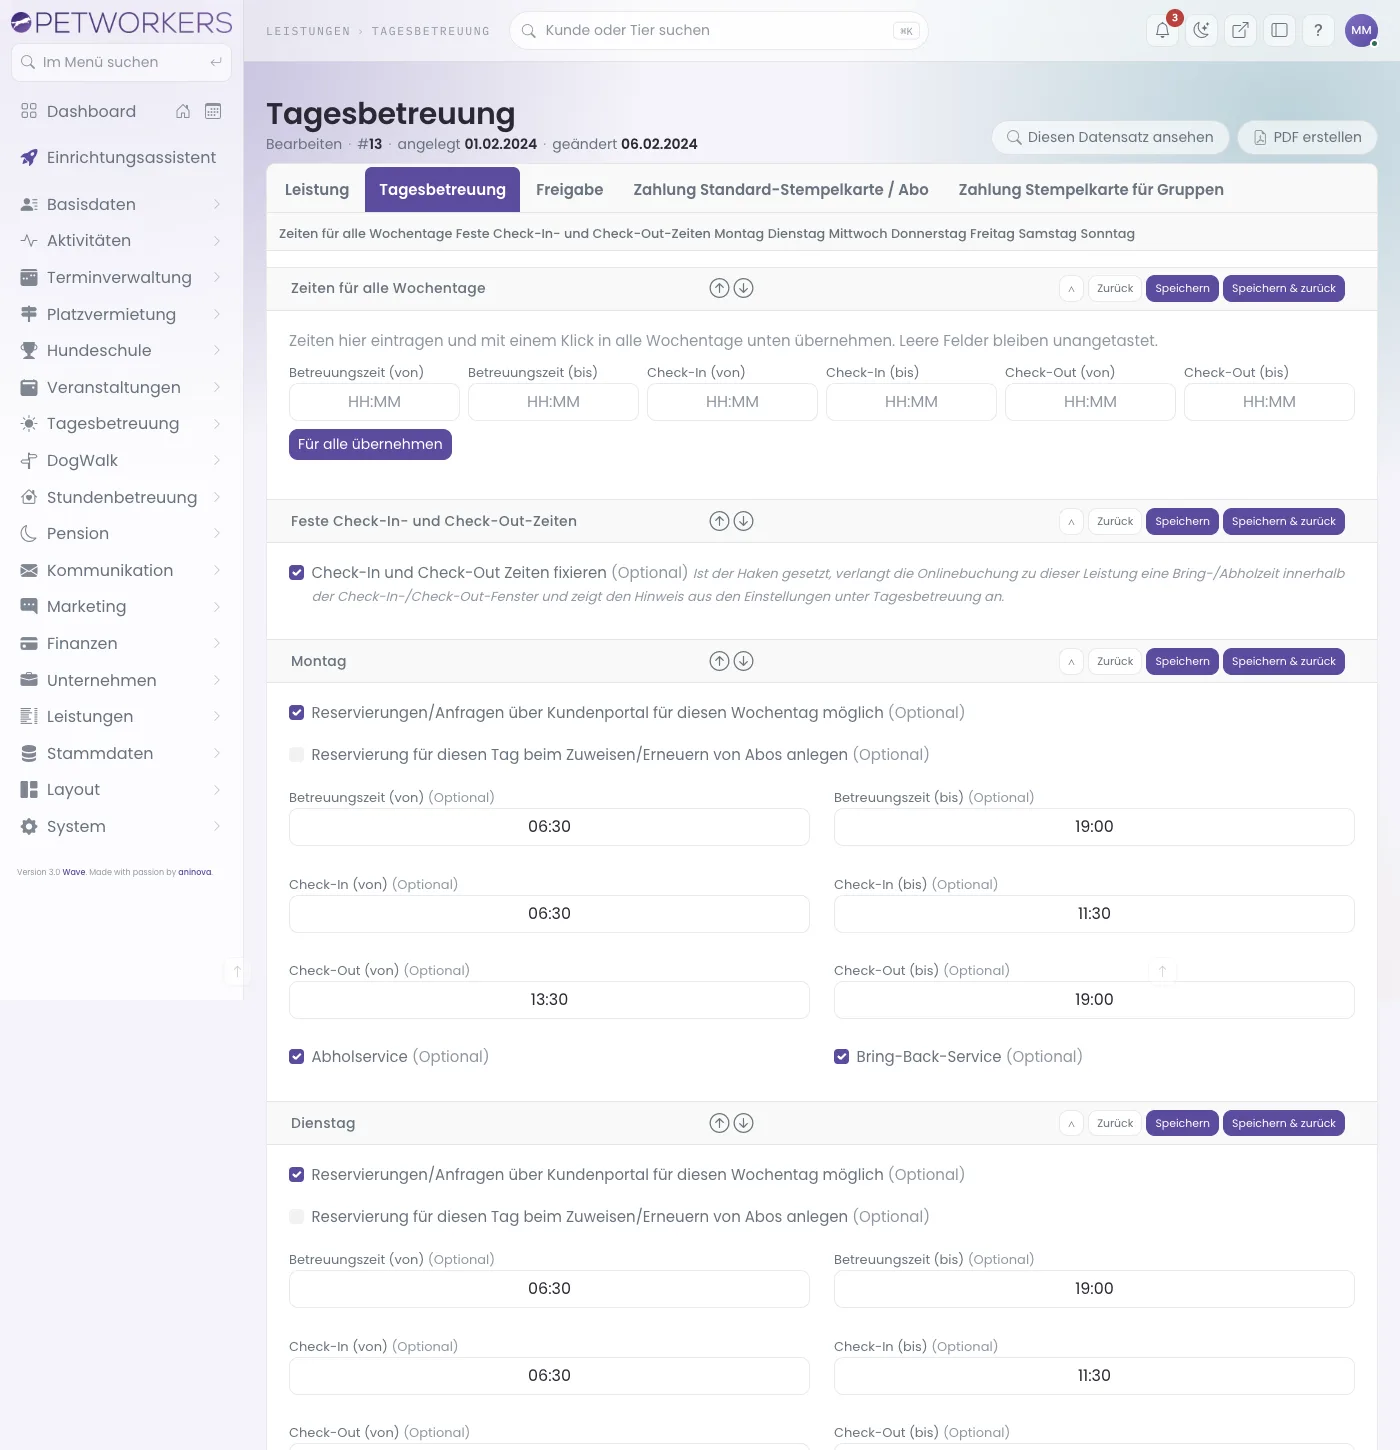Expand Basisdaten menu in sidebar

tap(120, 204)
